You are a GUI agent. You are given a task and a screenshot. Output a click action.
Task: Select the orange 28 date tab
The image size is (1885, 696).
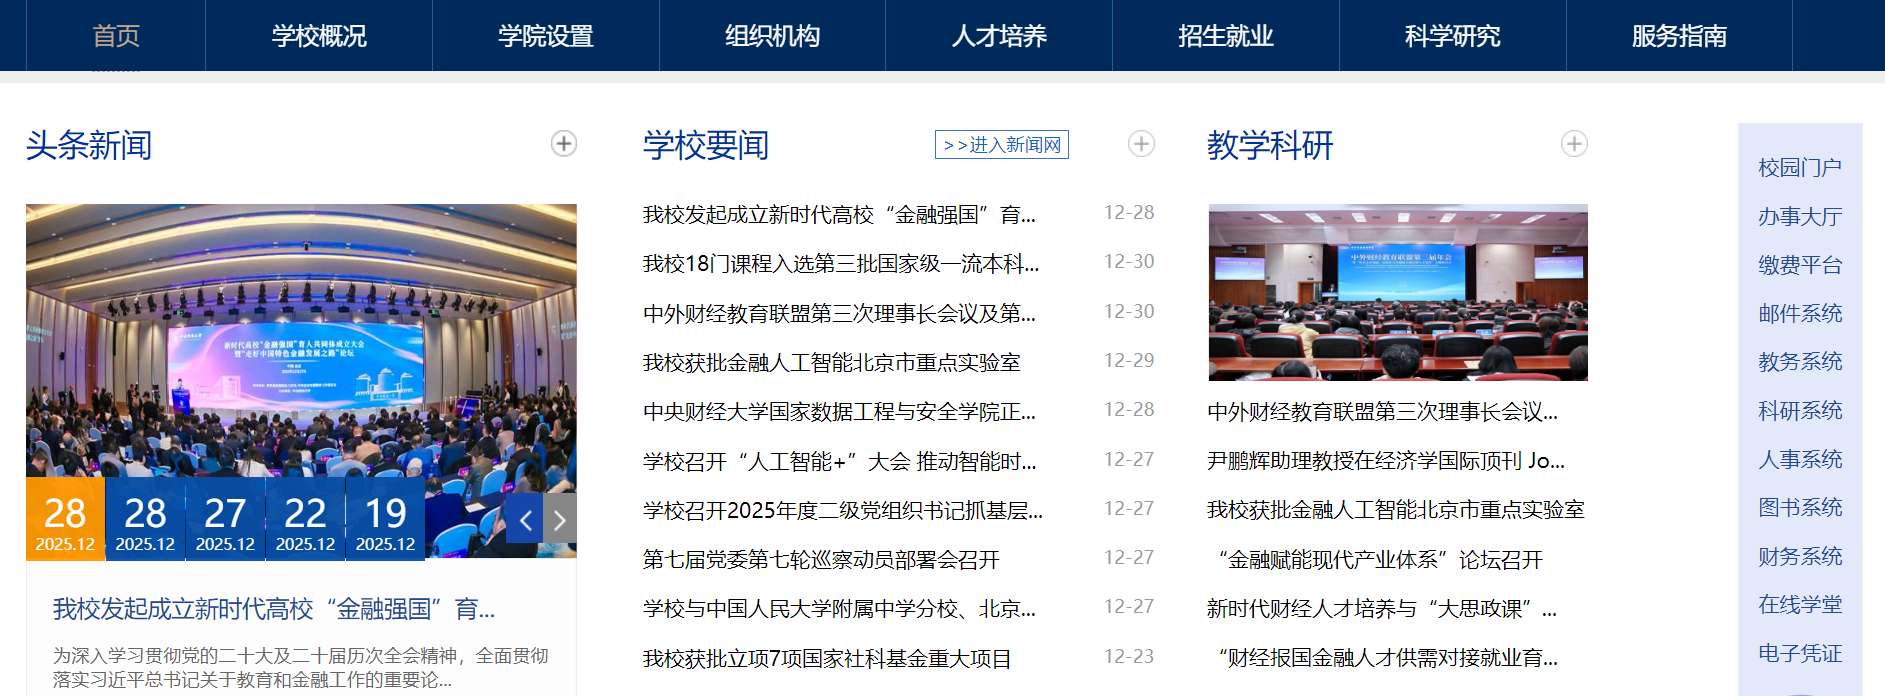point(65,520)
